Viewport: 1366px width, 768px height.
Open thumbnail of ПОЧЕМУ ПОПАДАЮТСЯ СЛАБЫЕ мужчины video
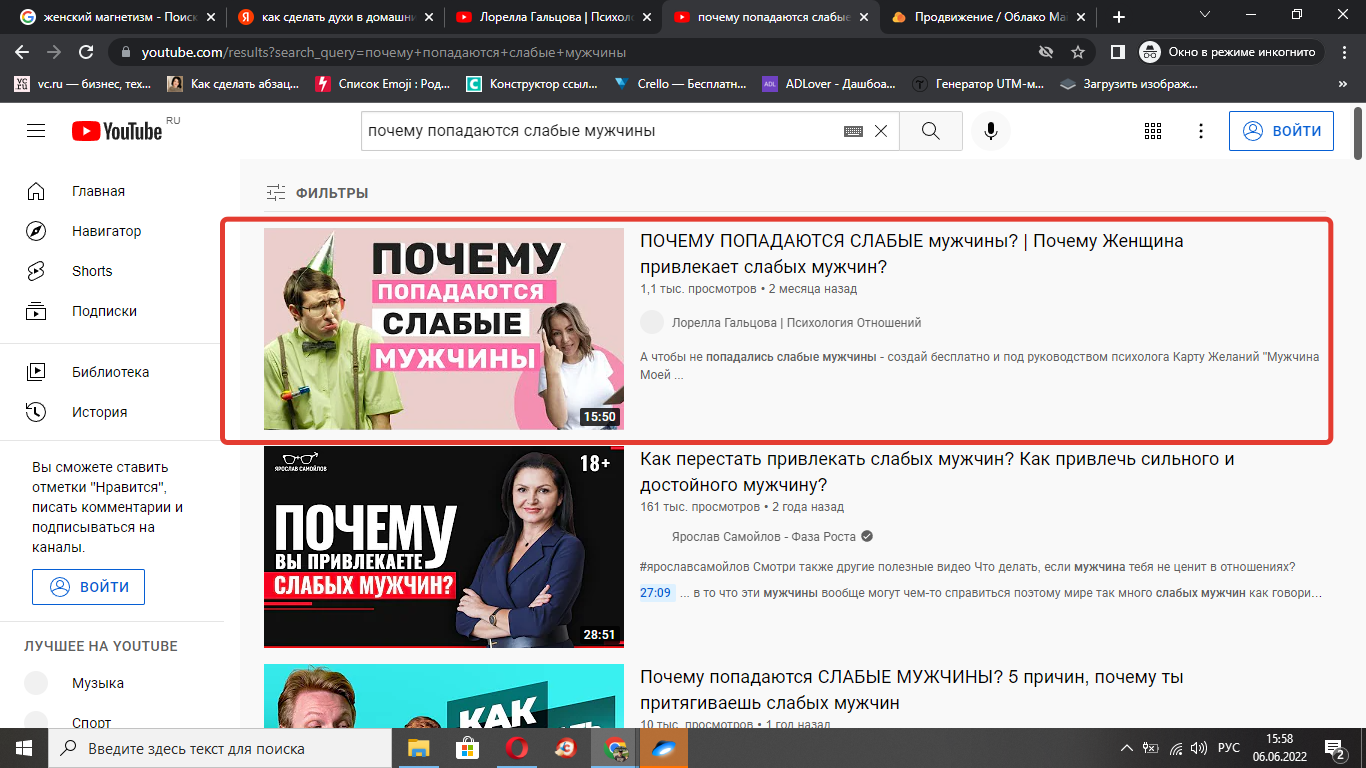(x=444, y=329)
